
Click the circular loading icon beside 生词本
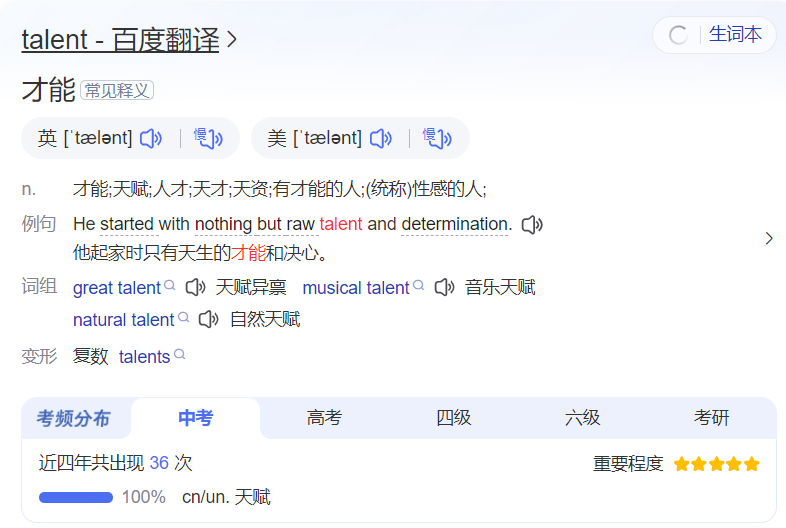coord(678,35)
